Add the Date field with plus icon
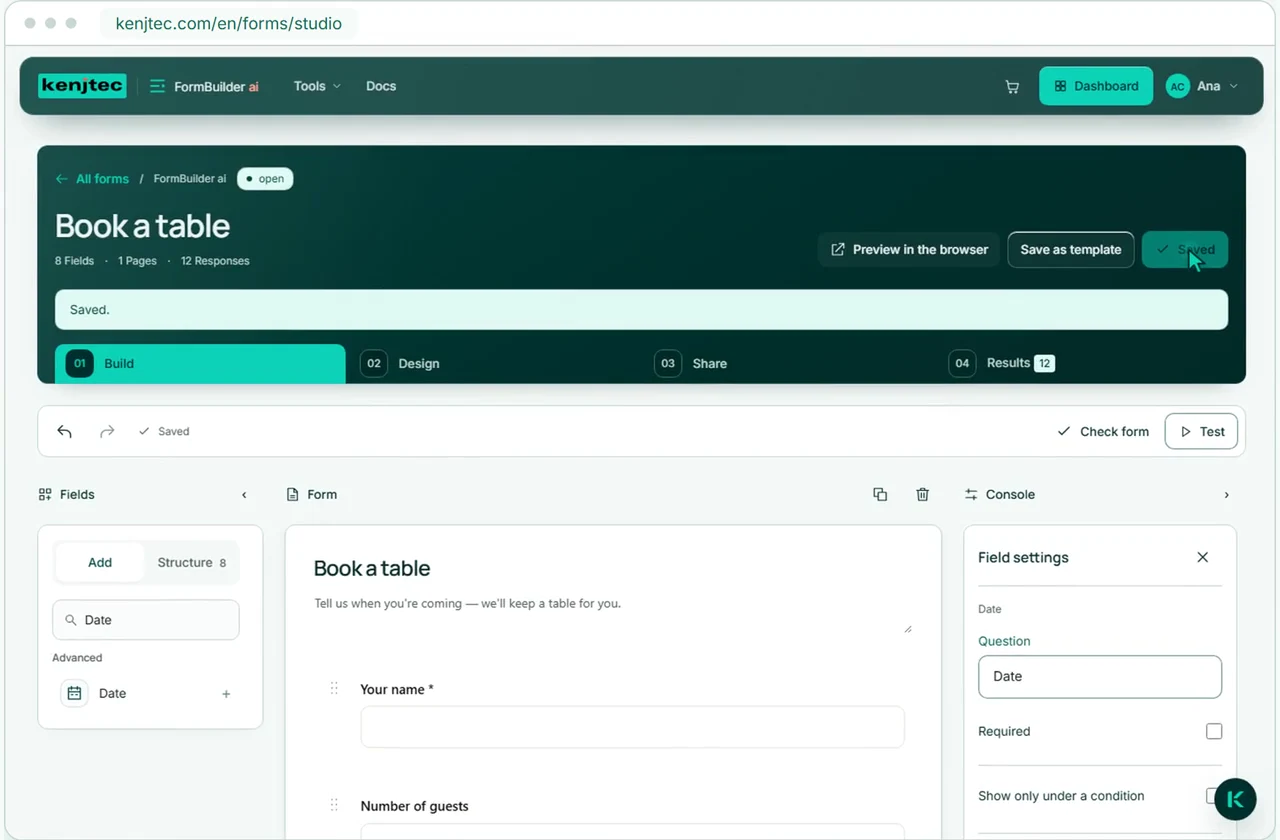Screen dimensions: 1280x840 click(226, 694)
